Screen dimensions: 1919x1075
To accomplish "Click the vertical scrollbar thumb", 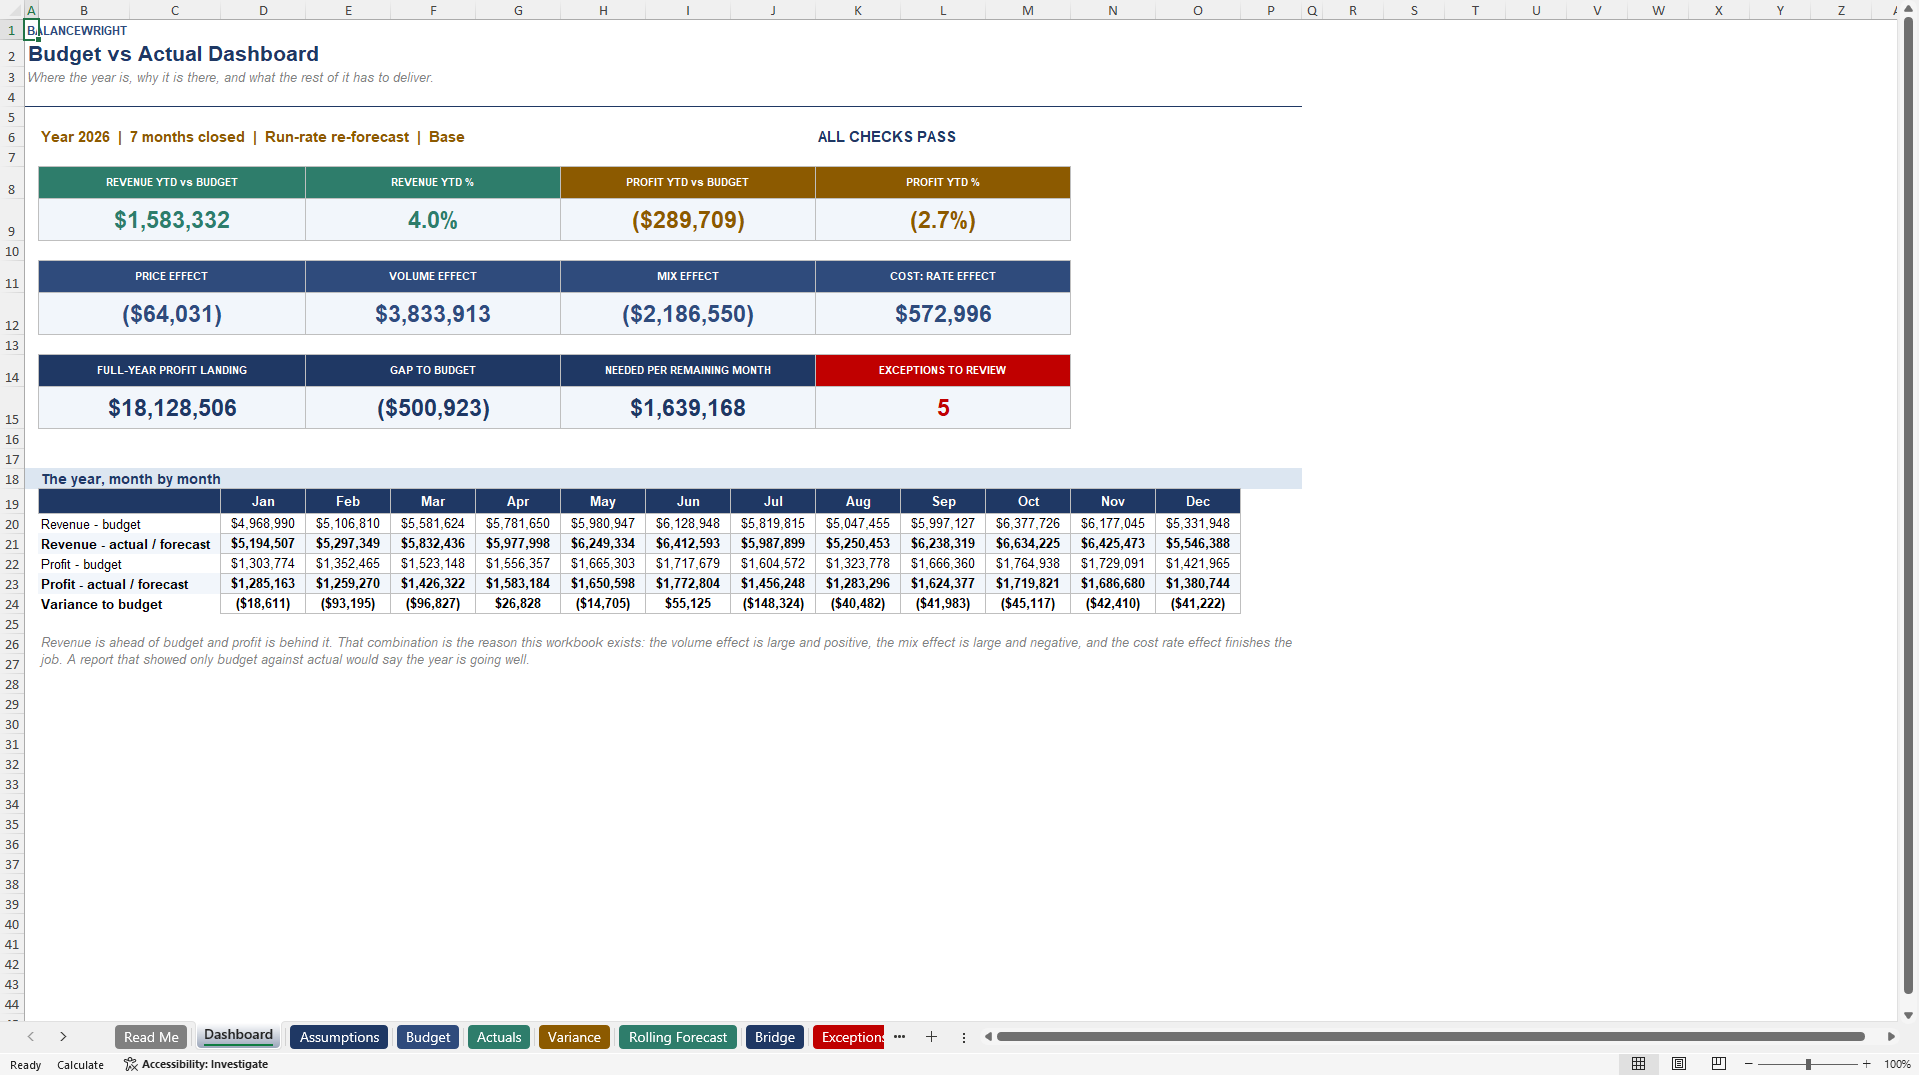I will tap(1908, 505).
